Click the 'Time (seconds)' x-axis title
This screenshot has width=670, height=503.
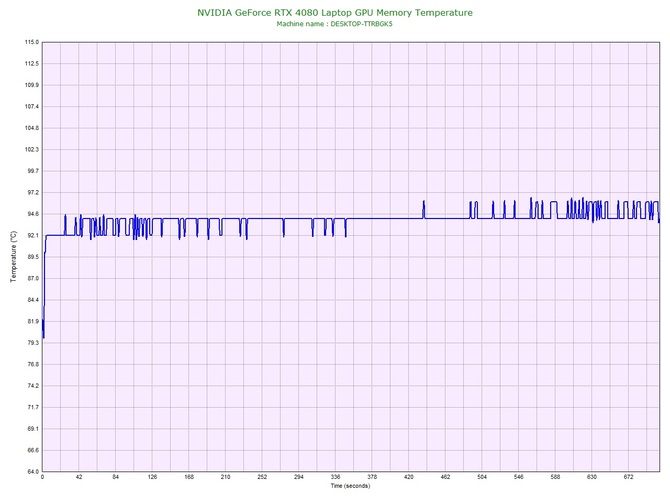point(350,486)
